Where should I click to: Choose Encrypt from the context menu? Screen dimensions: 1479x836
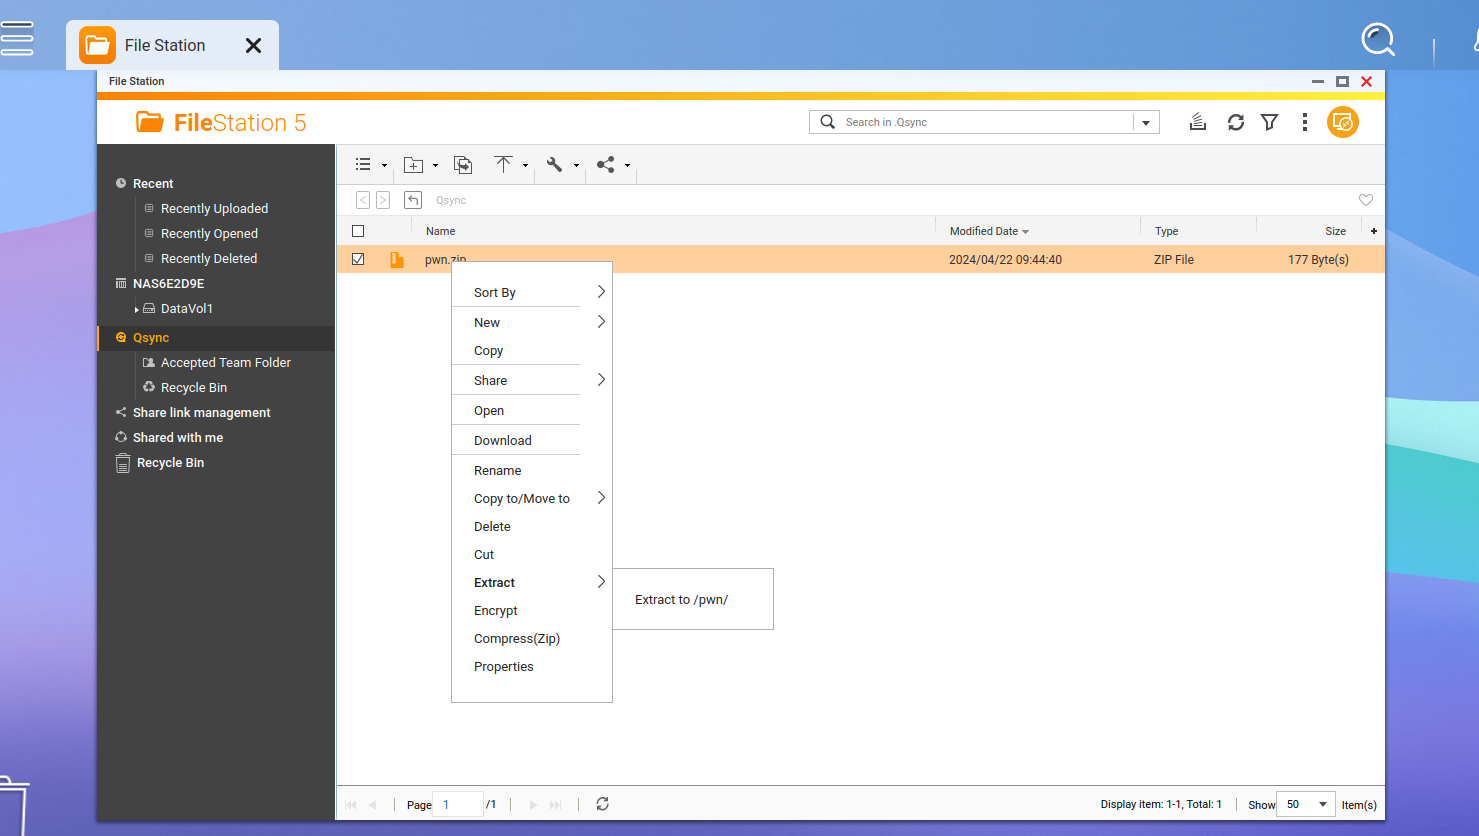(532, 610)
